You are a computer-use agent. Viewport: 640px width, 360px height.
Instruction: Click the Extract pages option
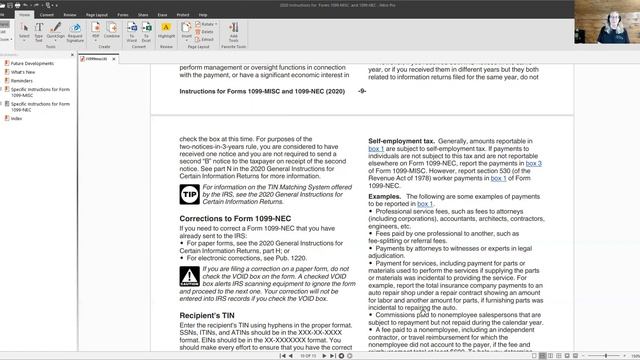point(204,40)
